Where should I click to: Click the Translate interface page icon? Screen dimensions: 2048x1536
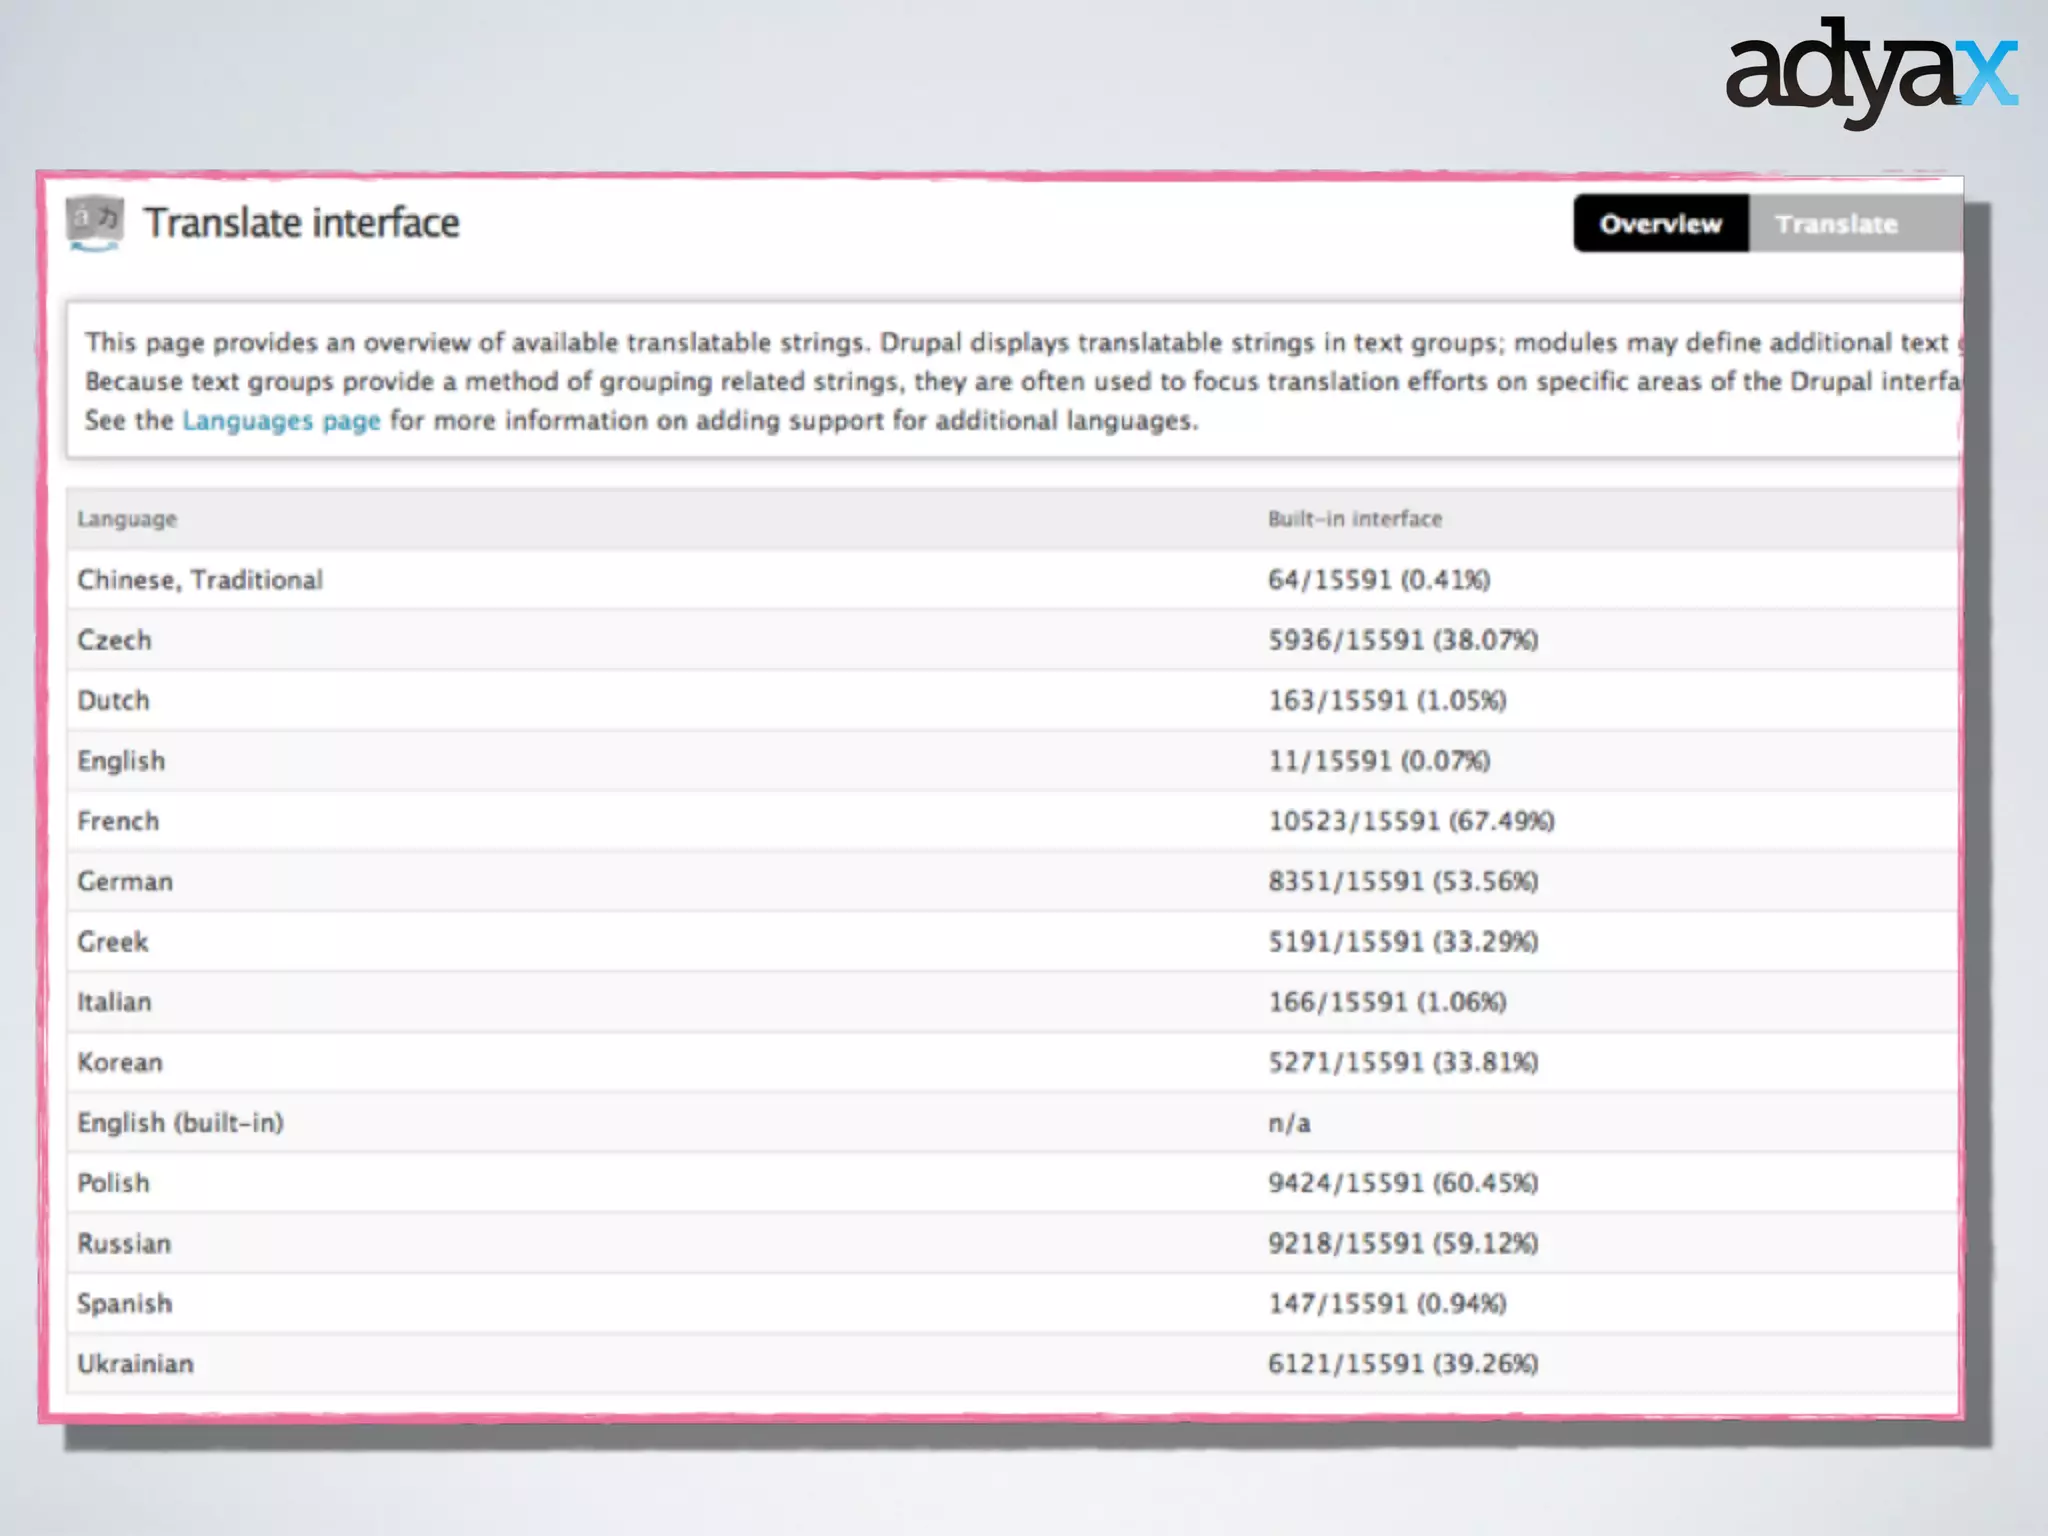(x=95, y=222)
